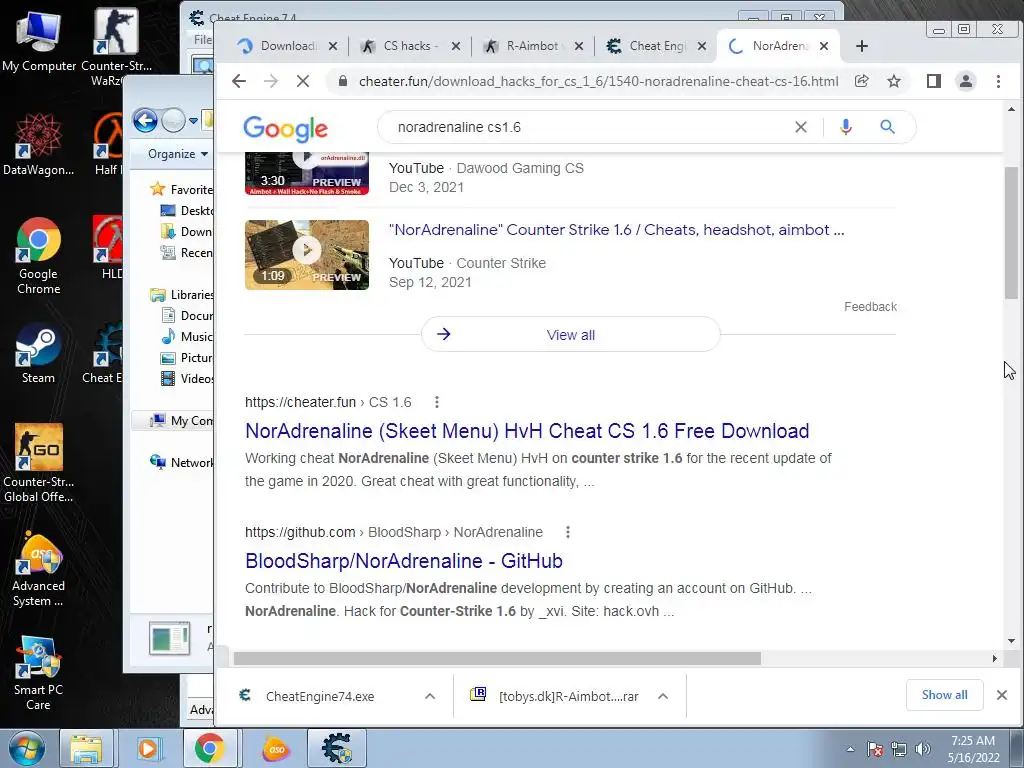Clear the Google search box
This screenshot has height=768, width=1024.
[801, 127]
